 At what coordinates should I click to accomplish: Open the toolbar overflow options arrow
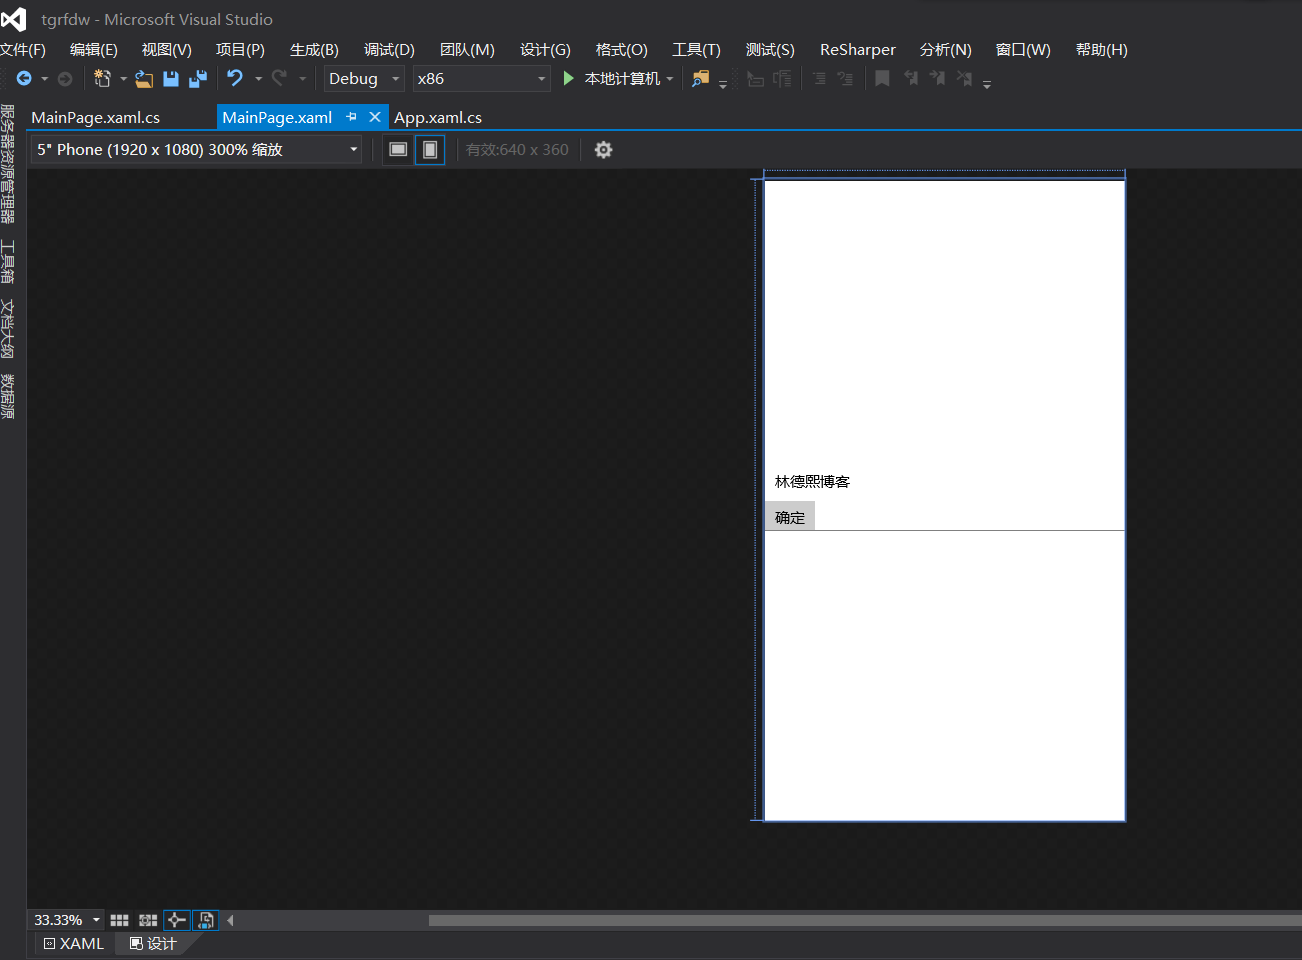click(x=987, y=86)
